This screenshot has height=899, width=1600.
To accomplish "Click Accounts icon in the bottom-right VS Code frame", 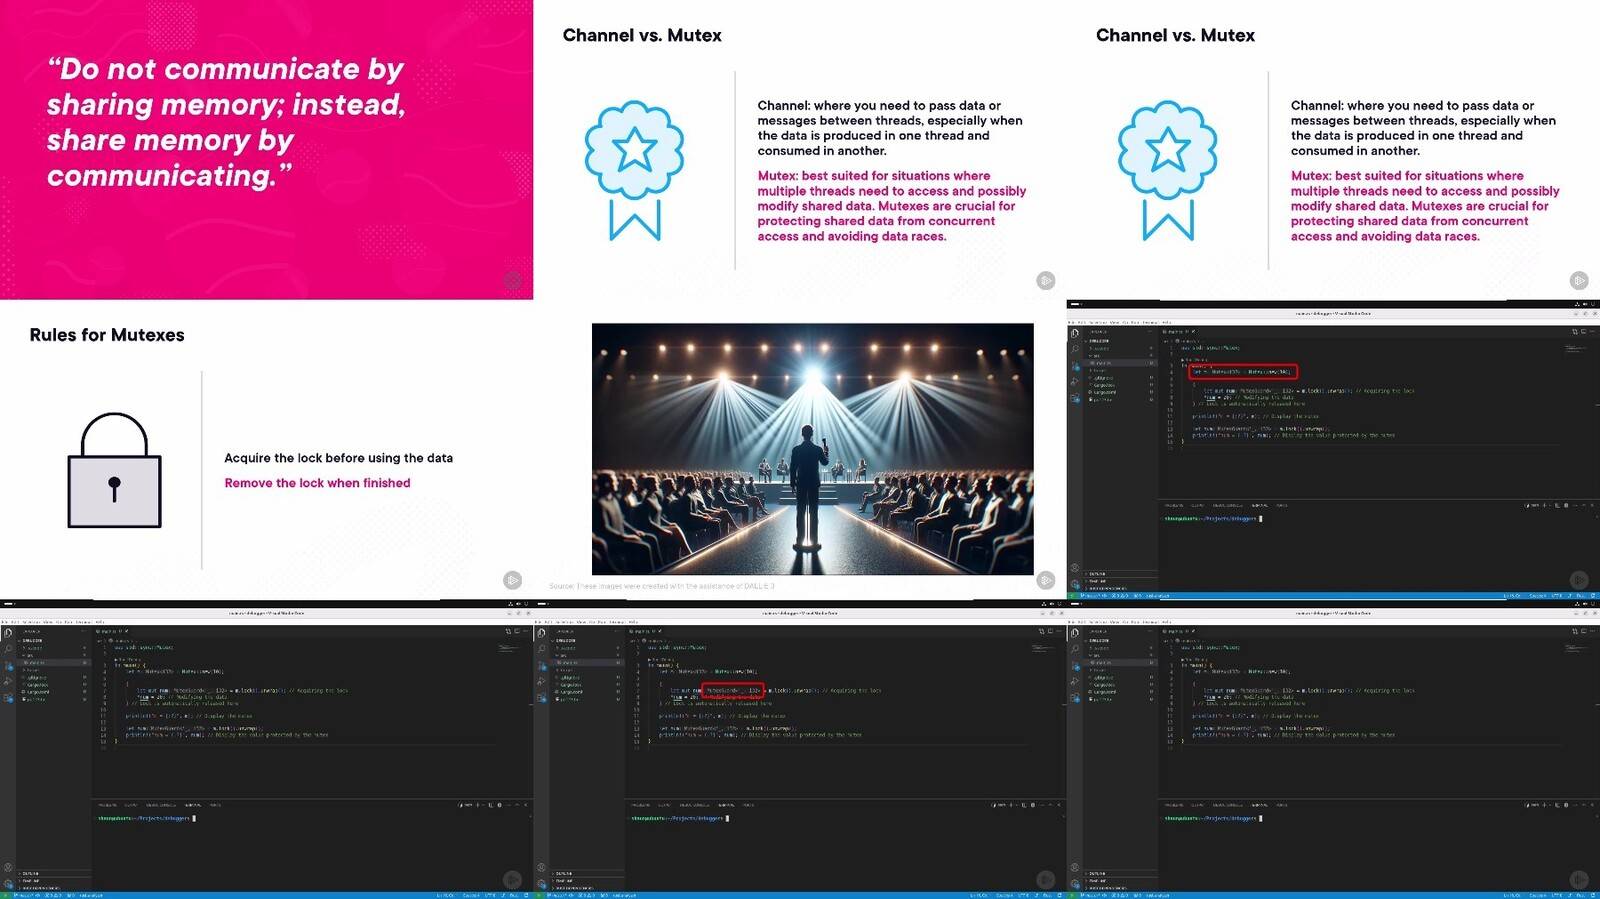I will tap(1075, 867).
